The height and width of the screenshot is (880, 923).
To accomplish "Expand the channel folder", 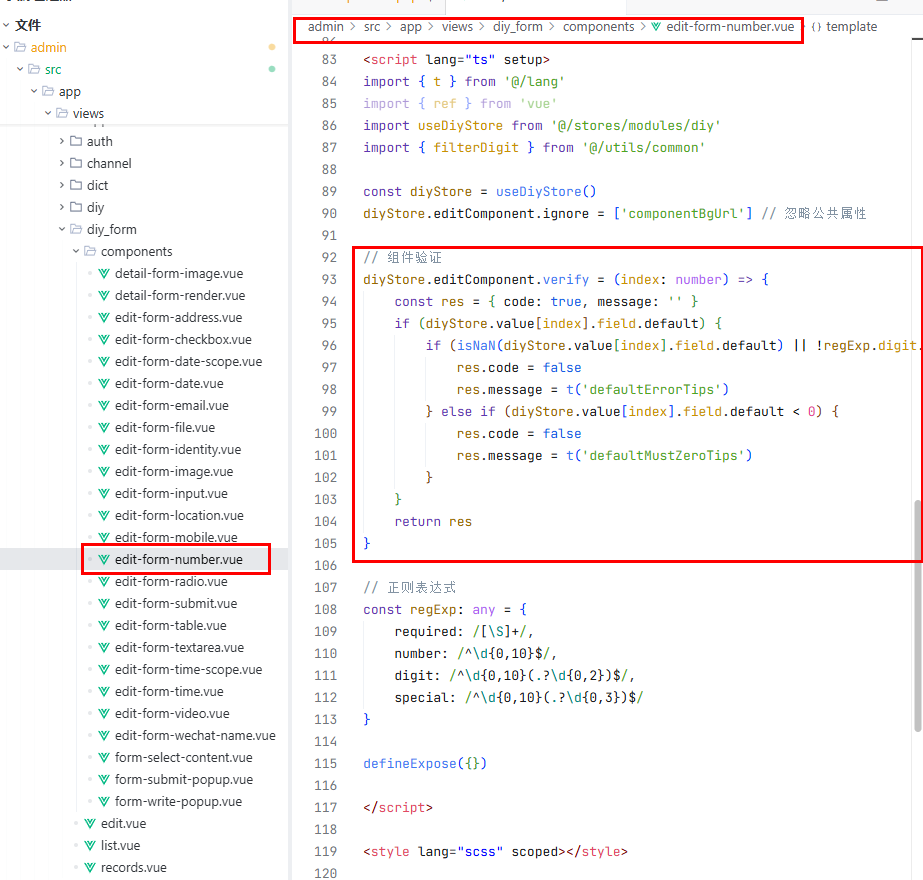I will (62, 164).
